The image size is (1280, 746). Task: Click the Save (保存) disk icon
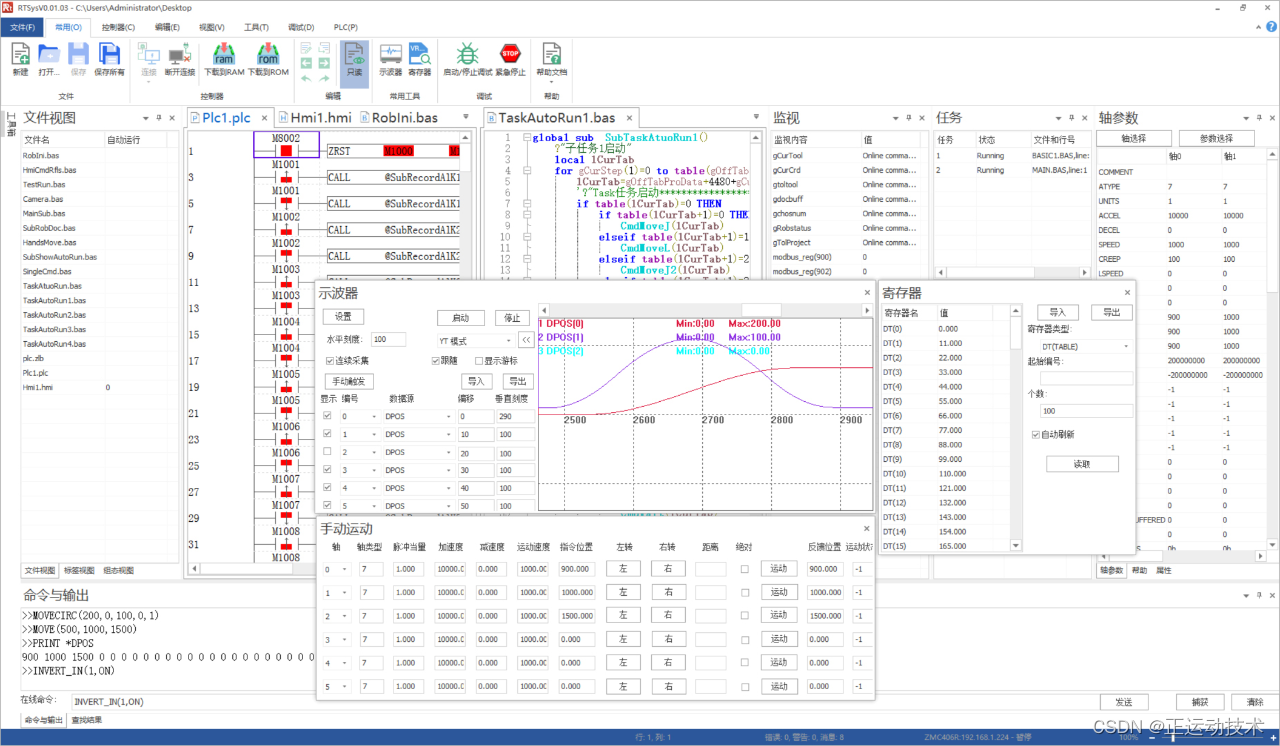coord(78,54)
